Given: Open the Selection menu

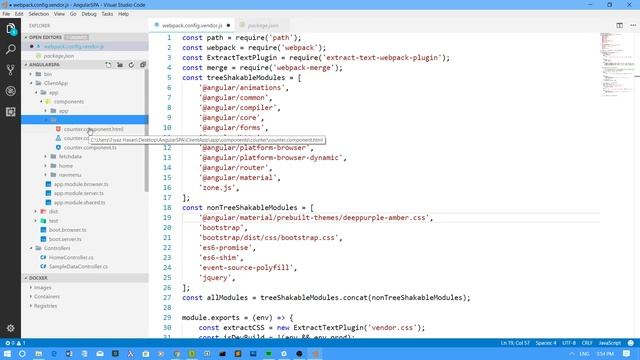Looking at the screenshot, I should coord(39,14).
